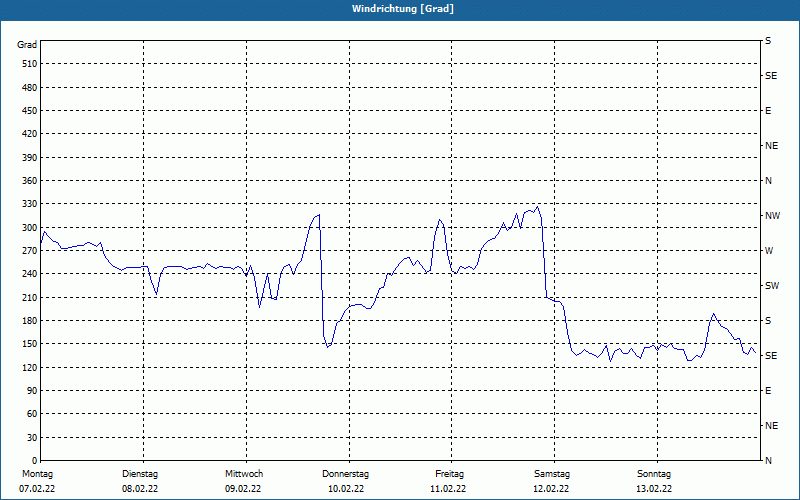
Task: Click the N compass label aligned with 360
Action: coord(768,181)
